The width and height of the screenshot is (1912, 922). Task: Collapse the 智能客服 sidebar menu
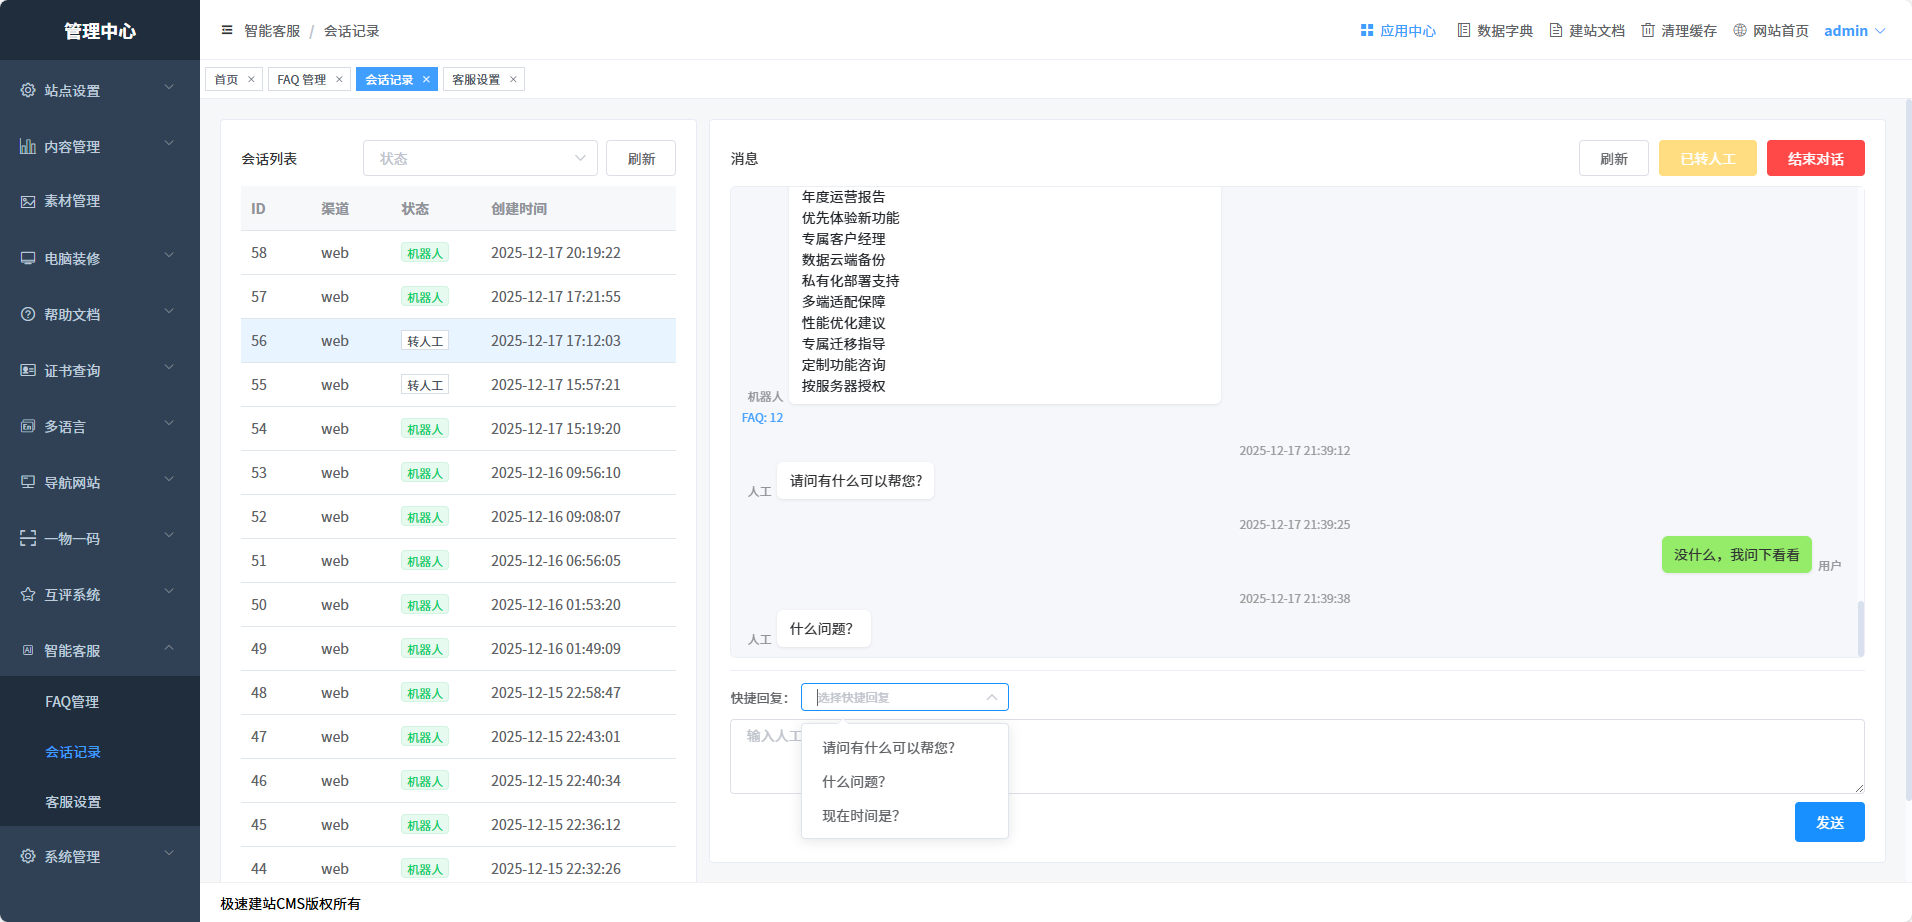[169, 649]
